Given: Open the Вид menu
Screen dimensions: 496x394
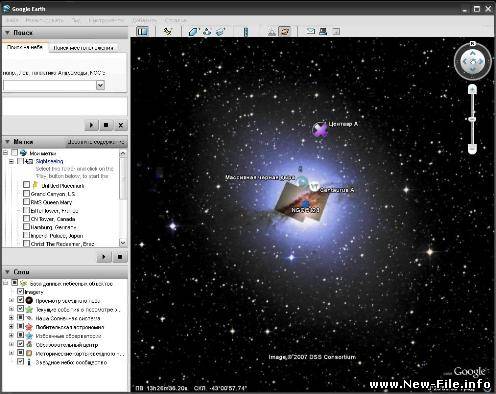Looking at the screenshot, I should (x=76, y=20).
